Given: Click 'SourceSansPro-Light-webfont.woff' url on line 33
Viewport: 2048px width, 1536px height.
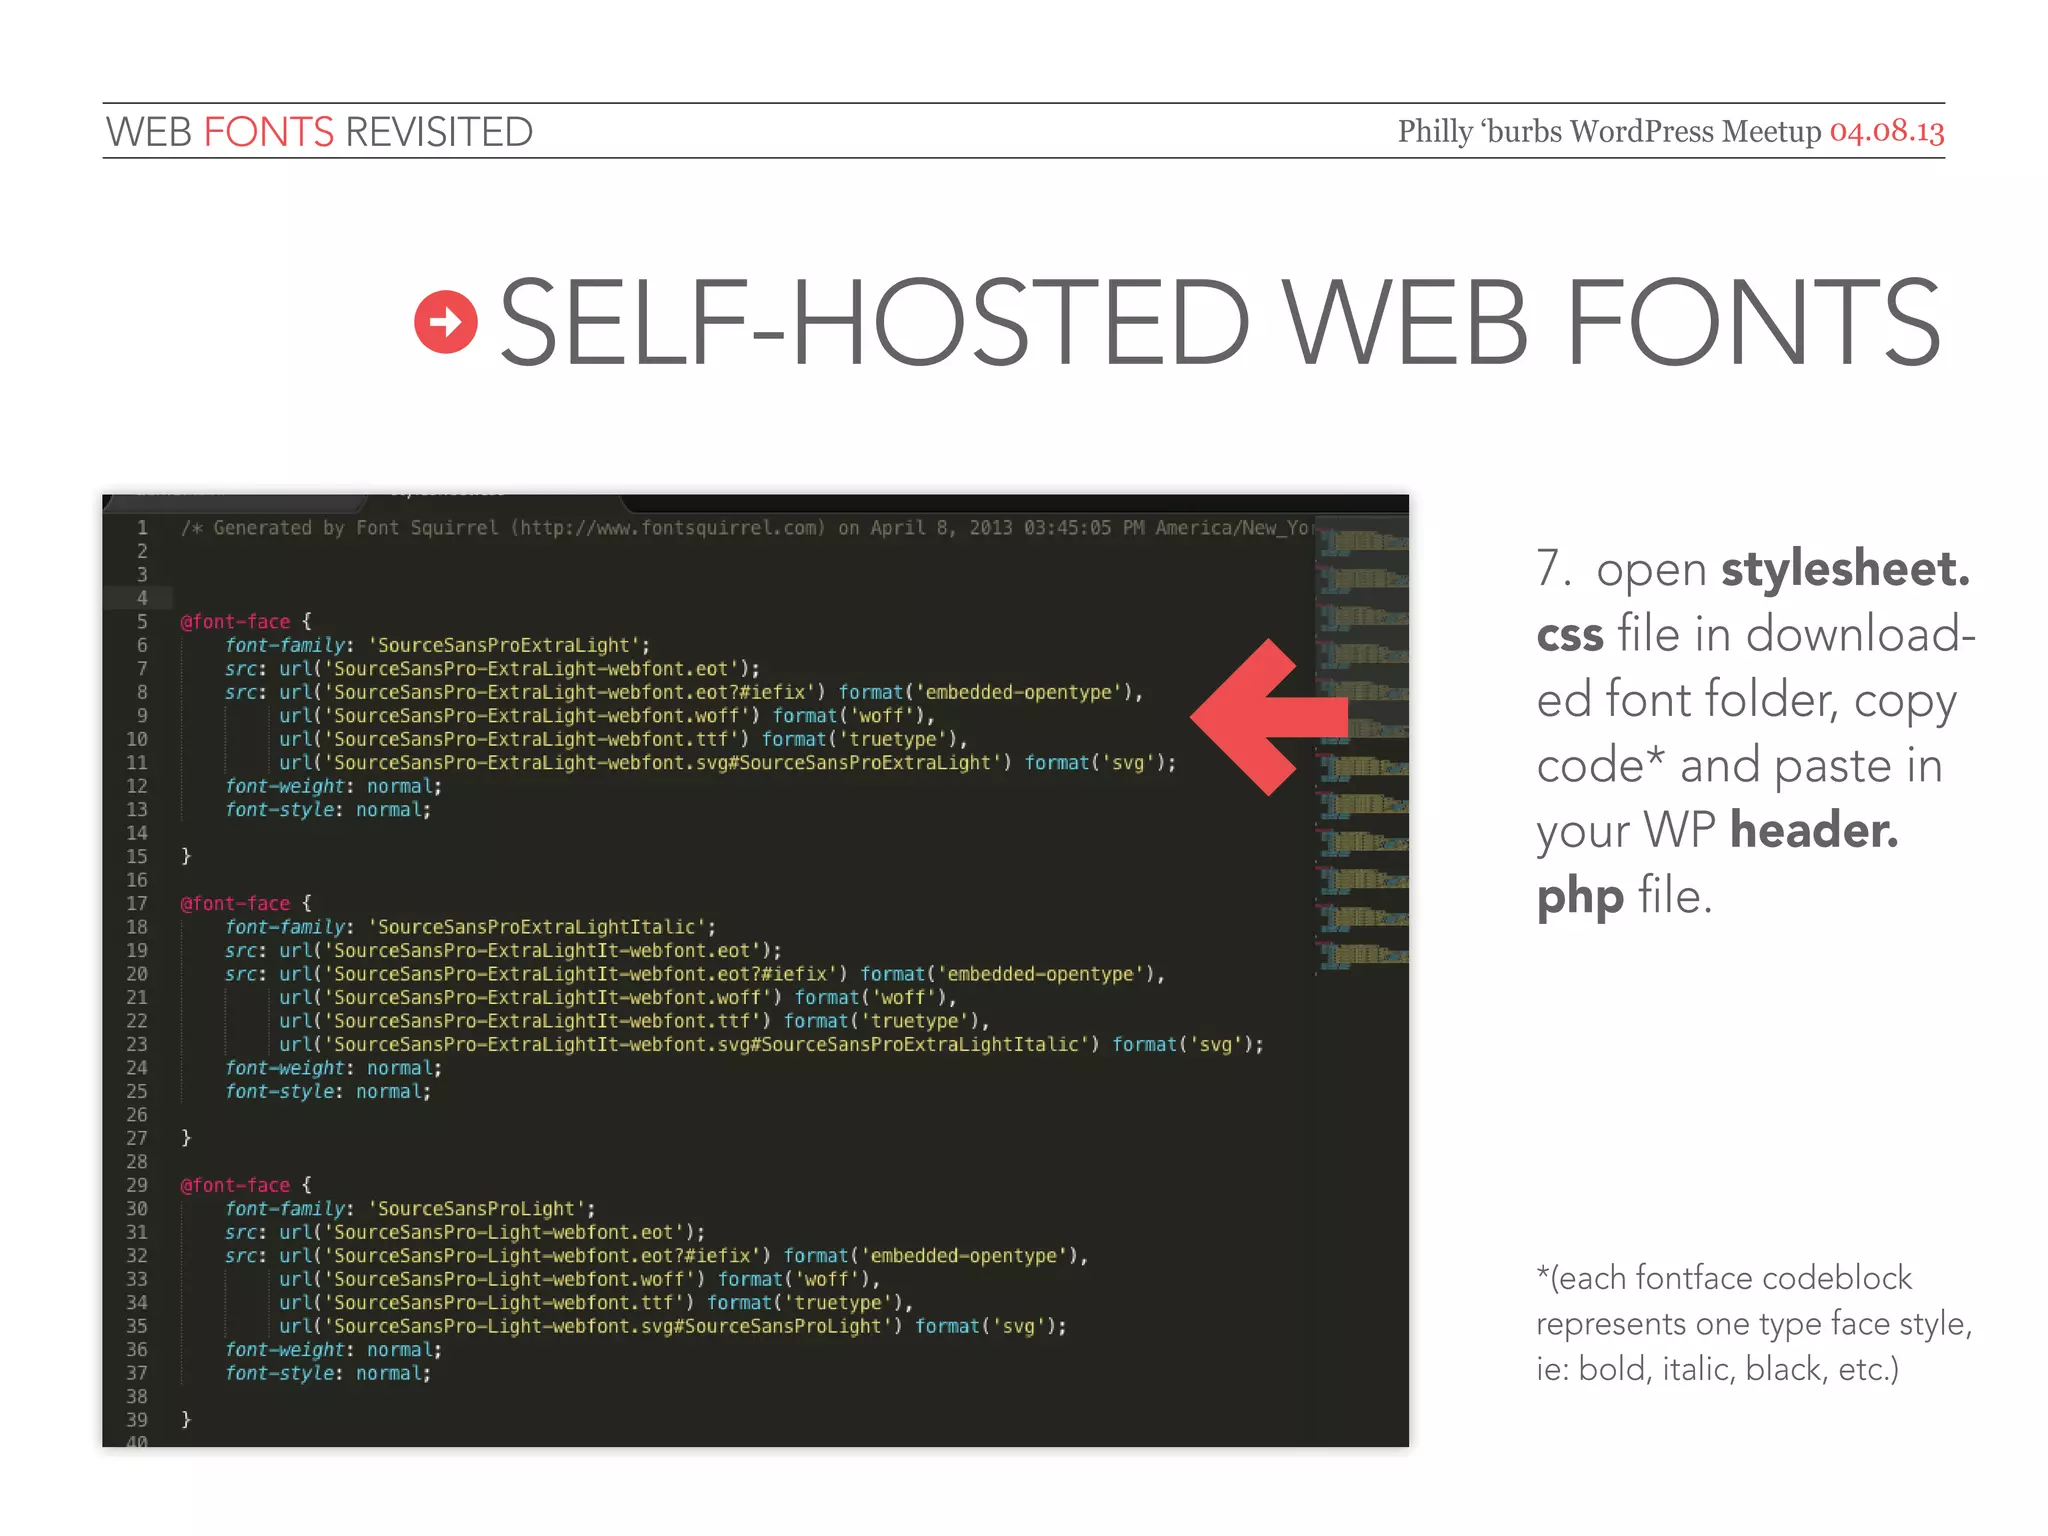Looking at the screenshot, I should [491, 1279].
